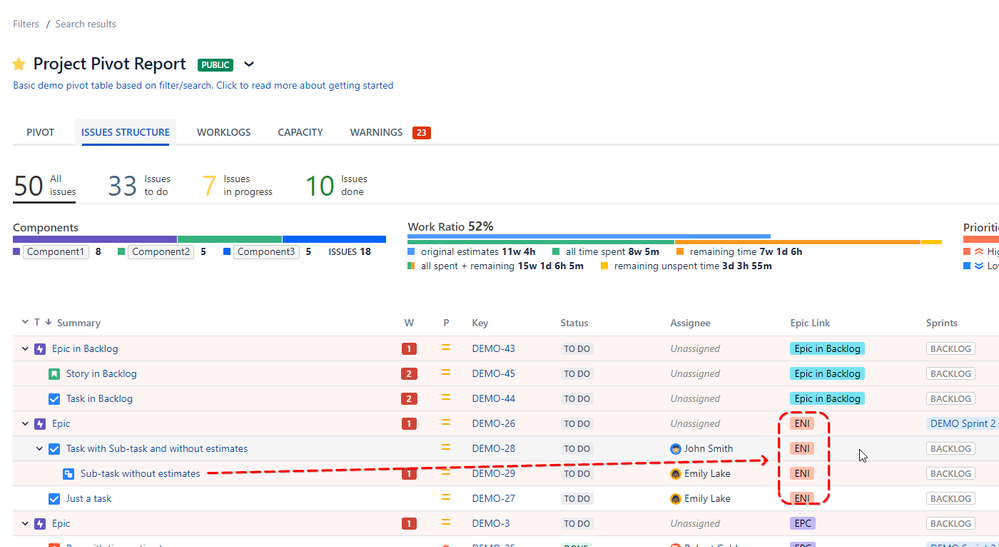Click John Smith avatar in DEMO-28 row
Image resolution: width=999 pixels, height=547 pixels.
coord(676,449)
